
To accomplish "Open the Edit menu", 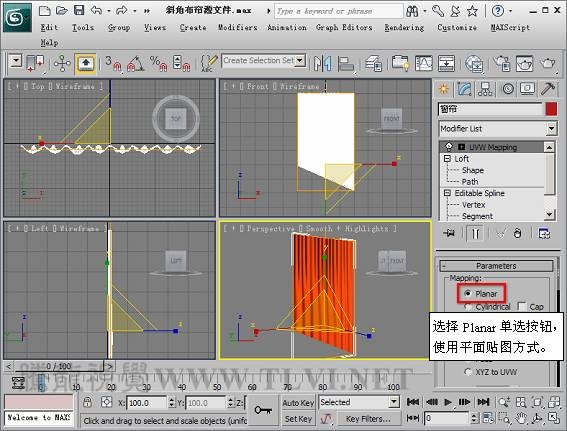I will [x=49, y=27].
